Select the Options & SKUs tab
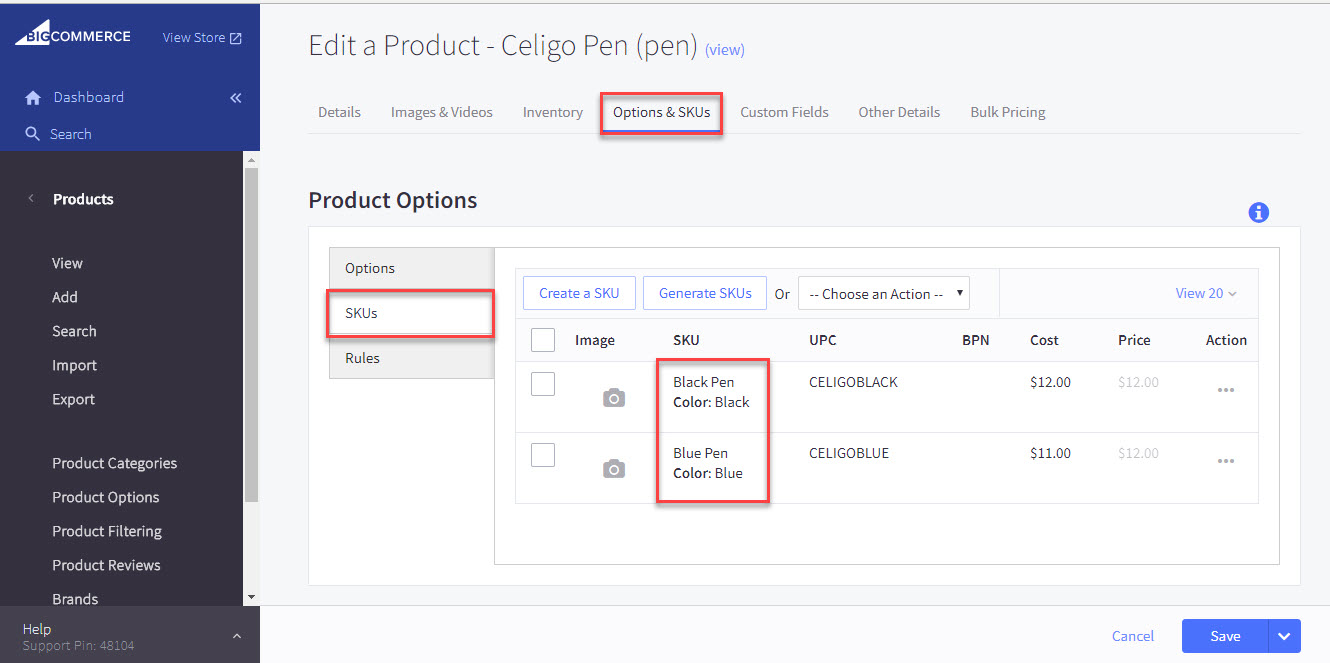Image resolution: width=1330 pixels, height=663 pixels. click(x=662, y=112)
